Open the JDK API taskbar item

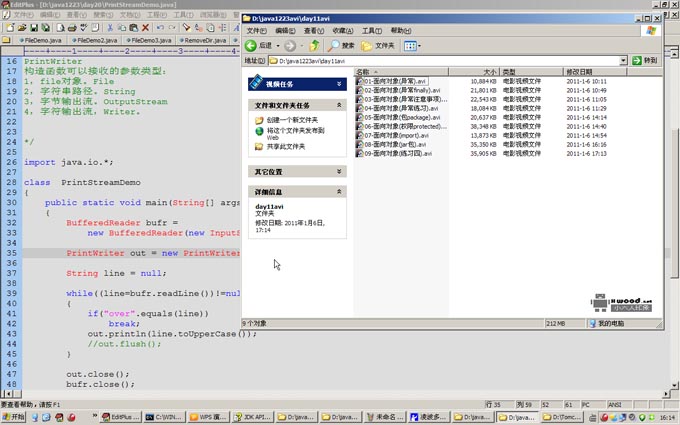[x=253, y=417]
